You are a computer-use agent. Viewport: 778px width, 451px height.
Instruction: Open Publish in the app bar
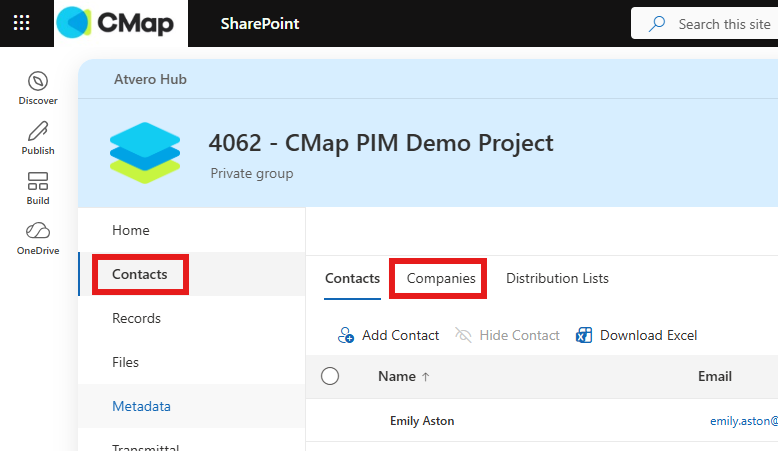[x=38, y=138]
